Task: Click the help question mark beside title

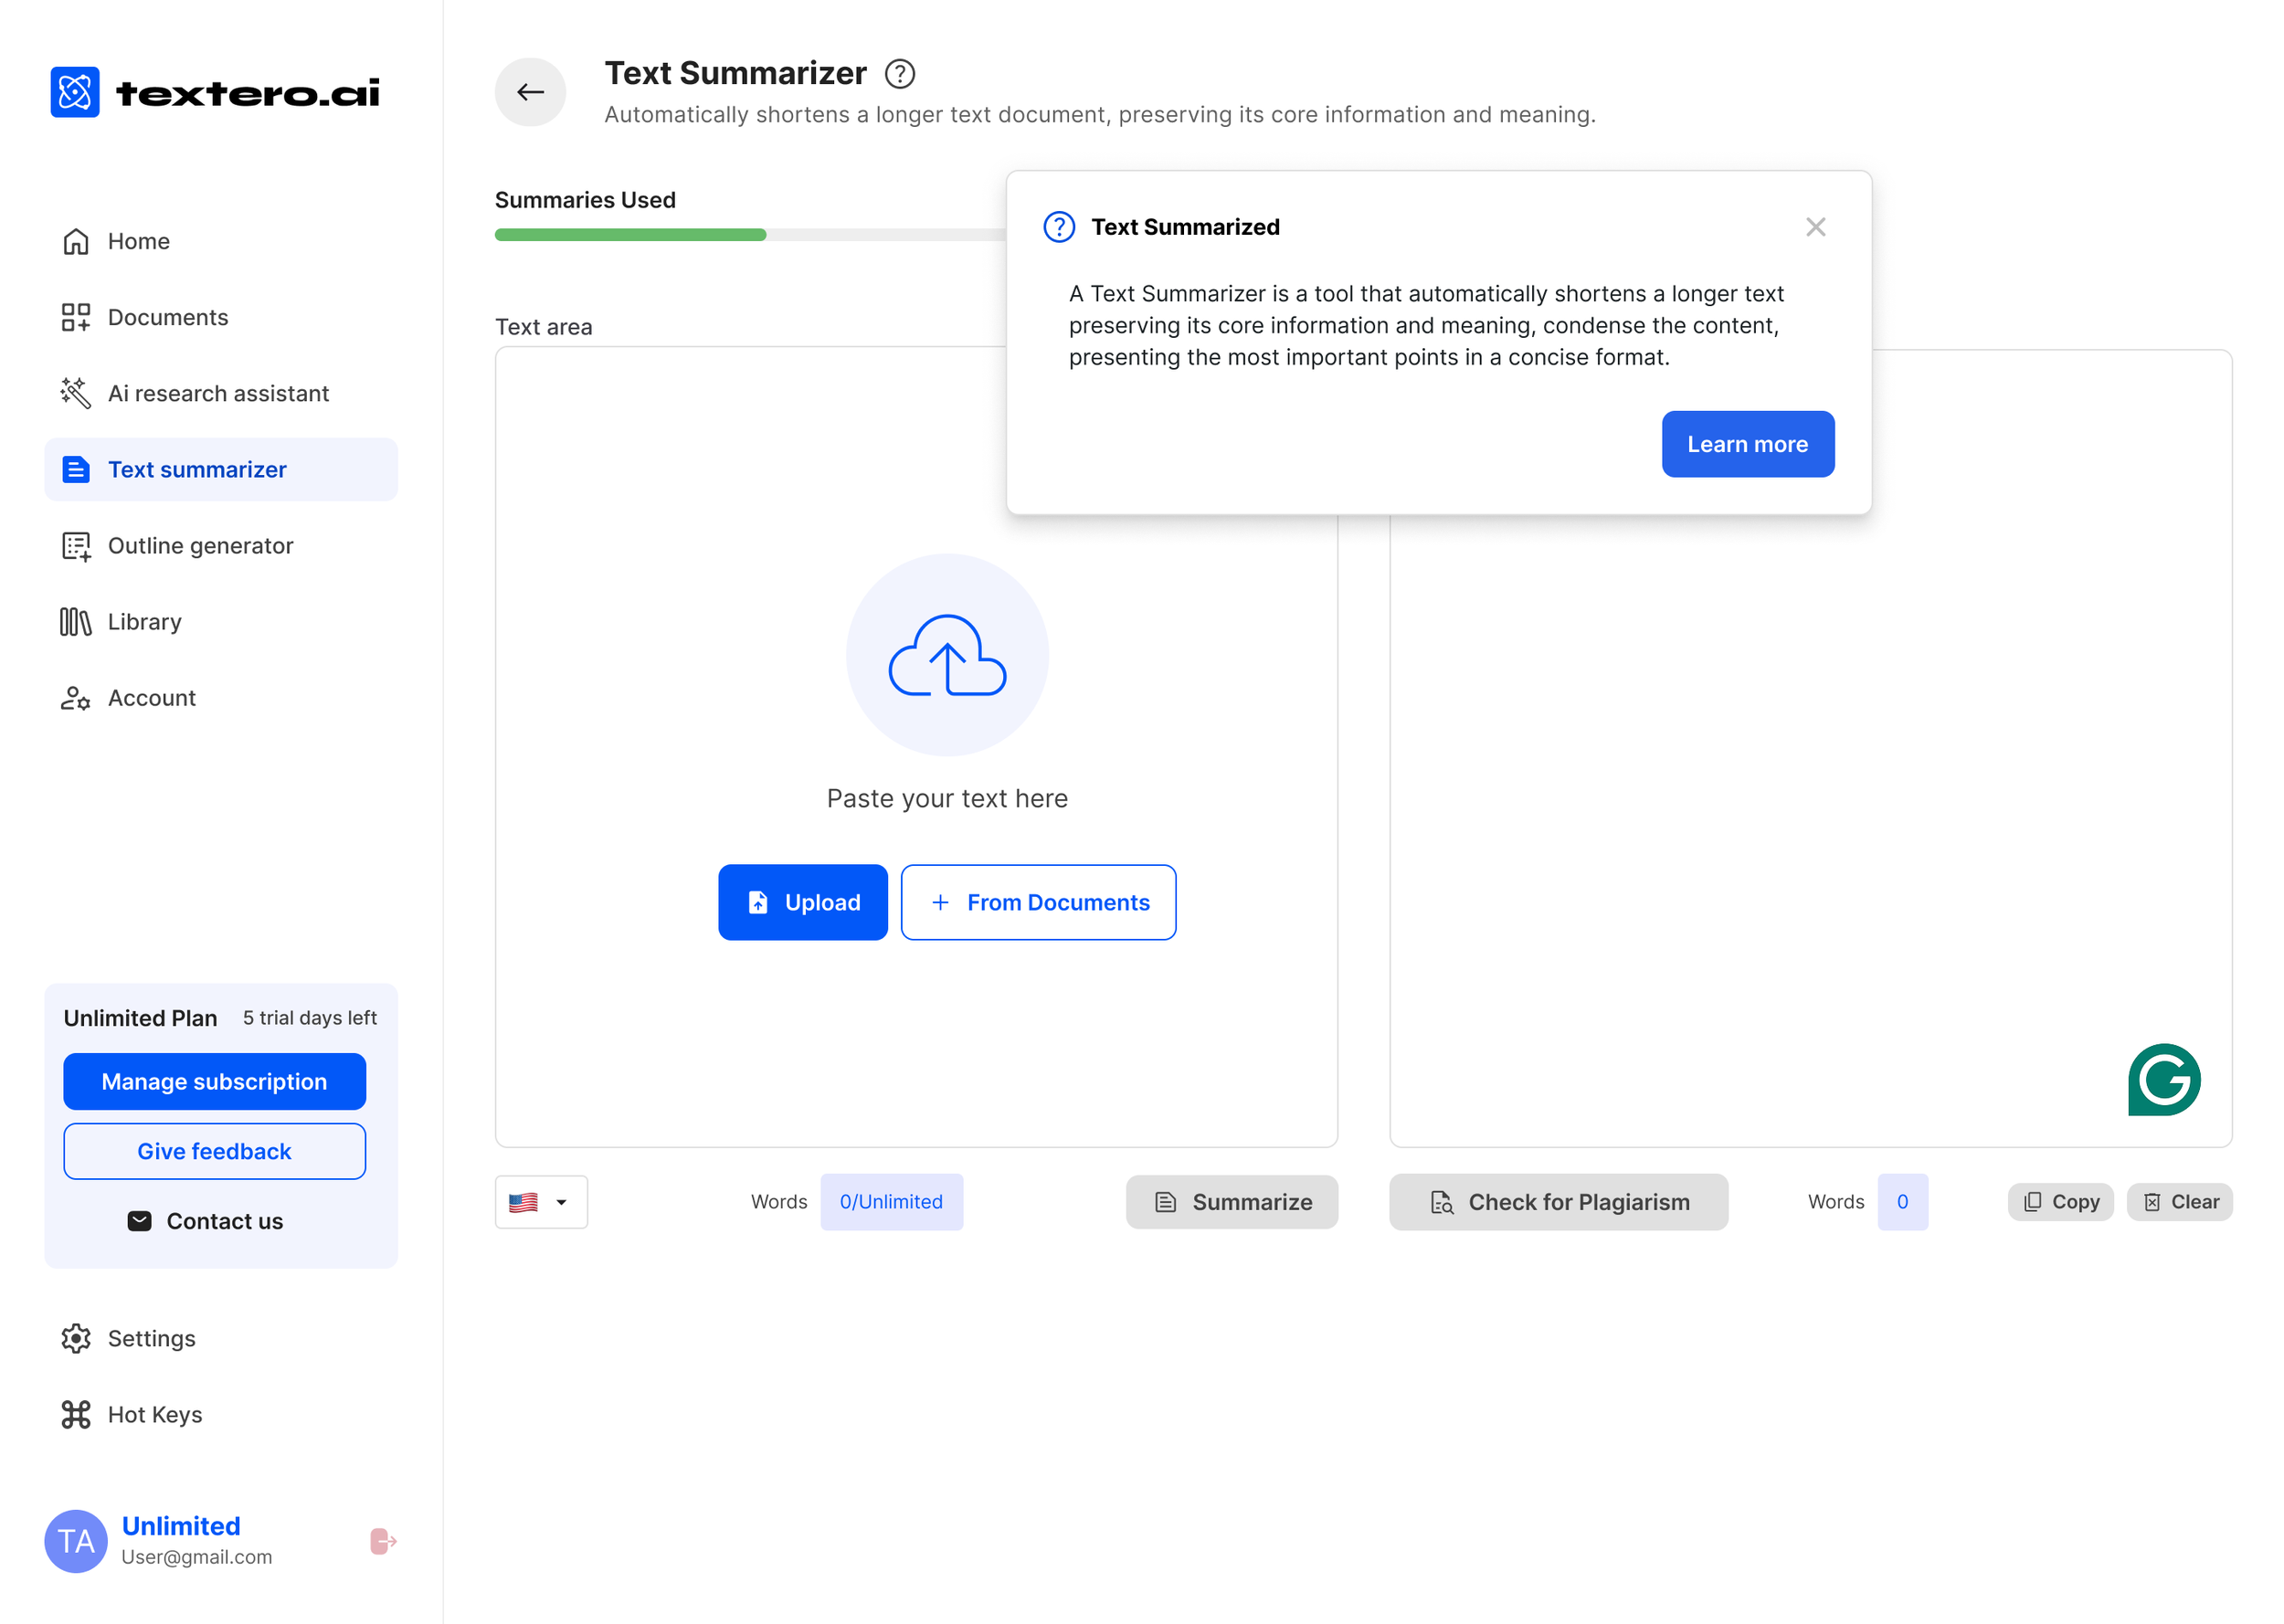Action: tap(899, 74)
